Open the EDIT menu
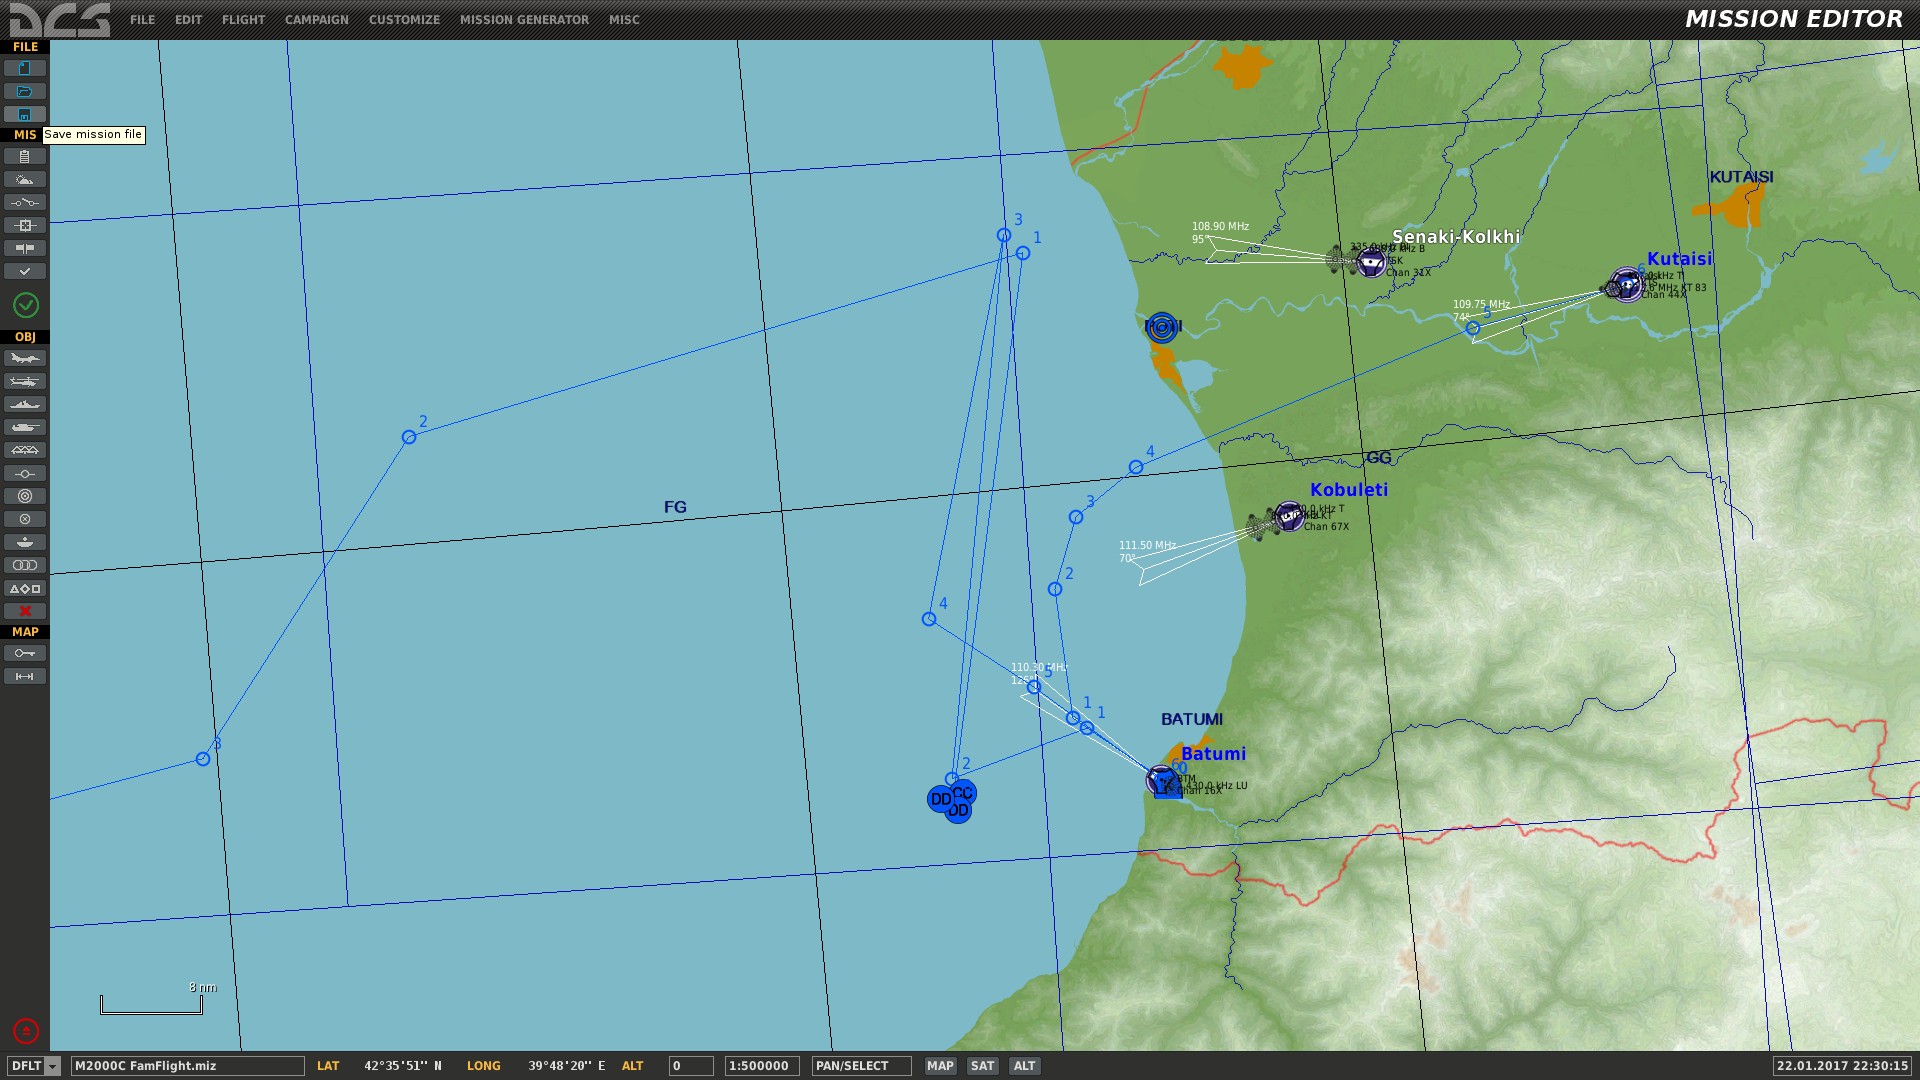The image size is (1920, 1080). coord(188,20)
